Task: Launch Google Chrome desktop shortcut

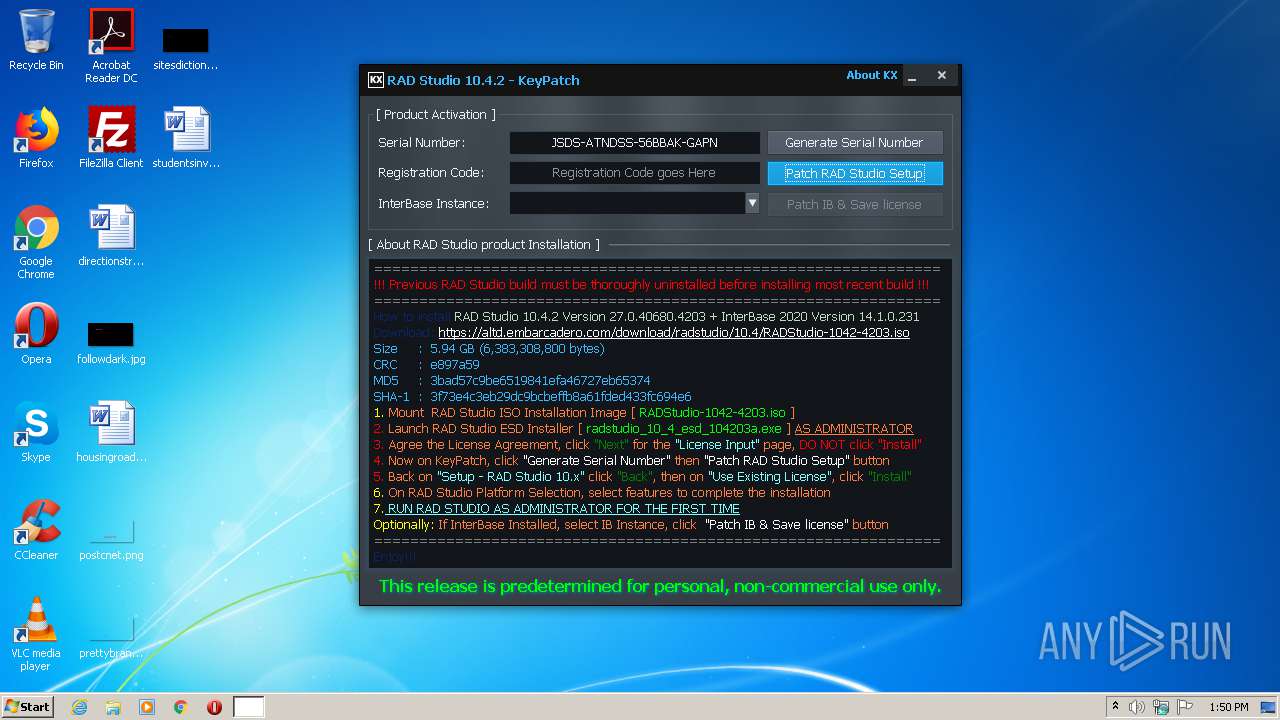Action: (36, 242)
